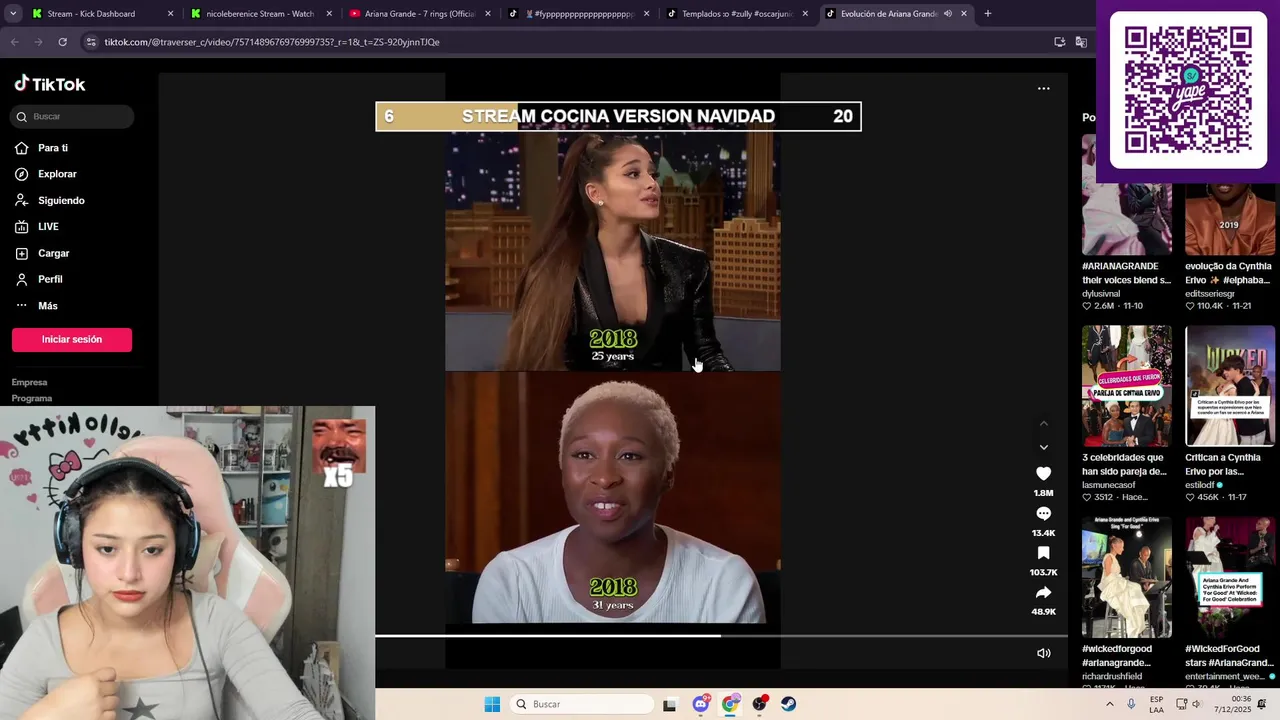Viewport: 1280px width, 720px height.
Task: Click the taskbar Buscar search box
Action: tap(582, 704)
